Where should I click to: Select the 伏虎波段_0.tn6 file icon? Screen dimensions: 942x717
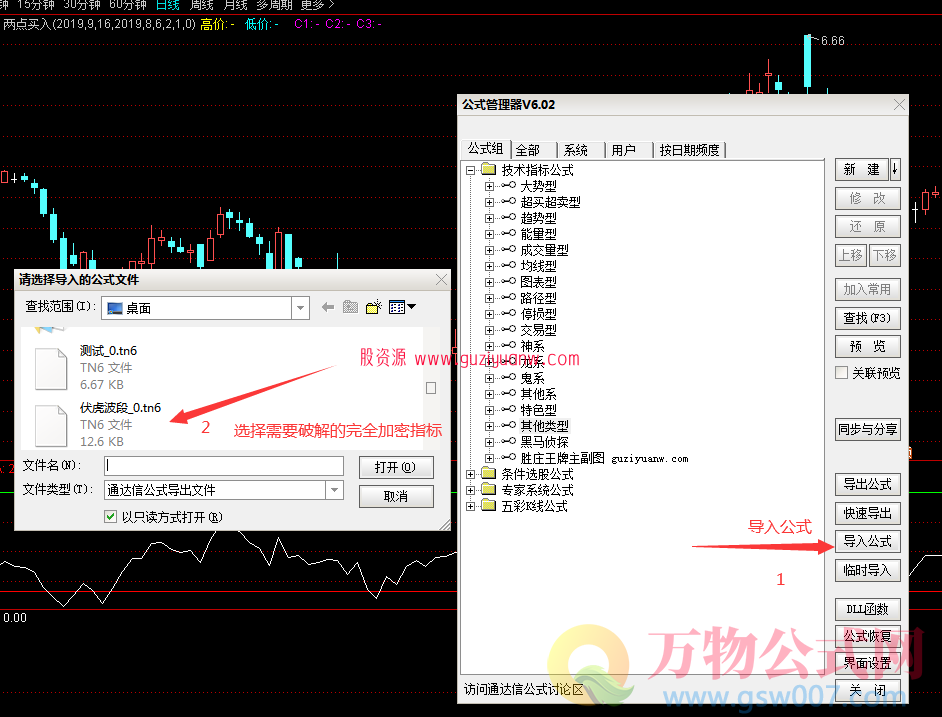click(x=51, y=424)
